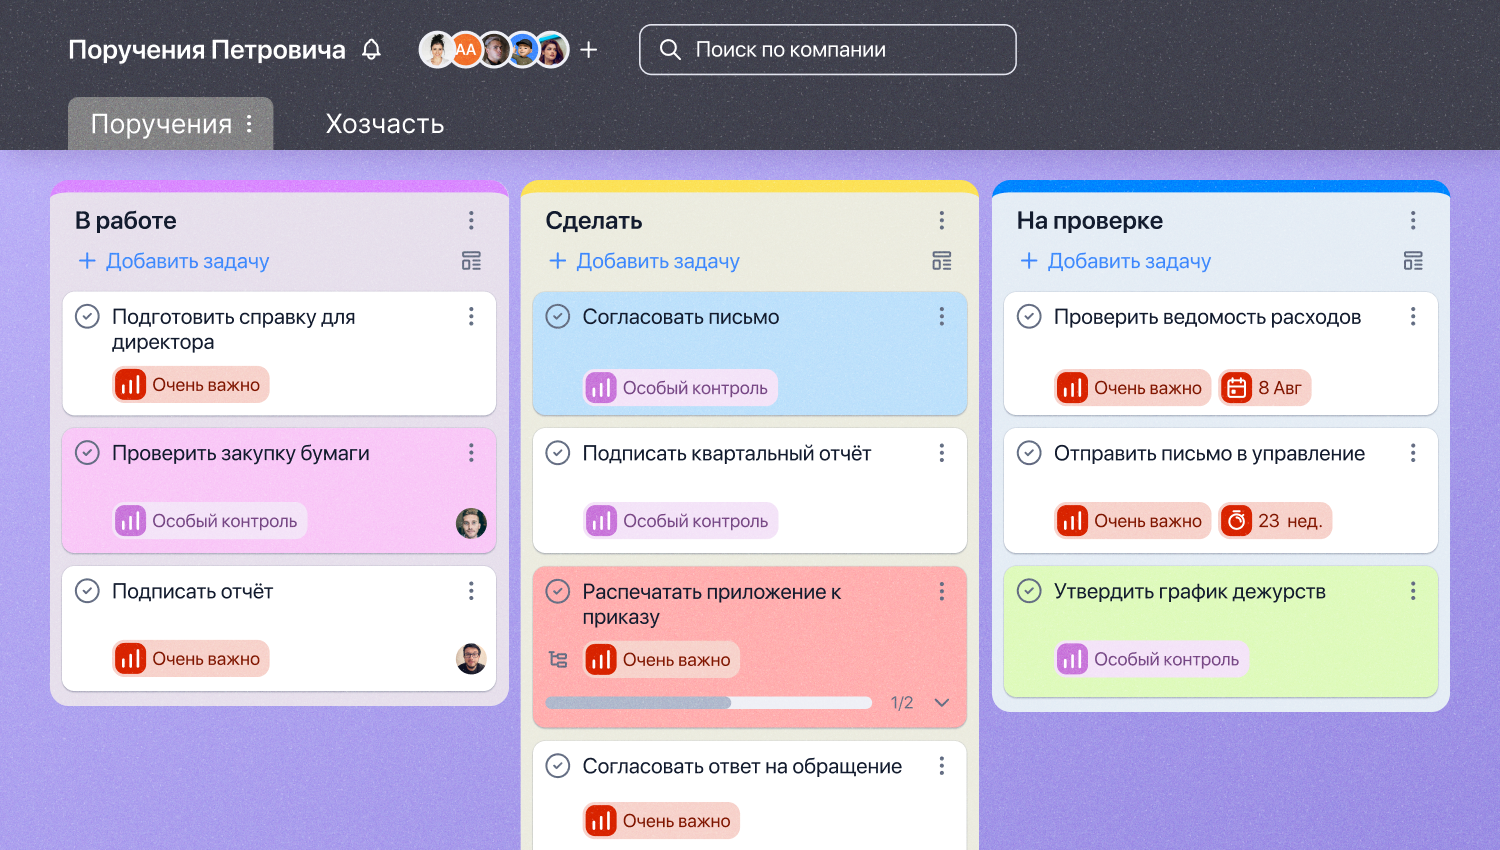Image resolution: width=1500 pixels, height=850 pixels.
Task: Click template icon in На проверке column
Action: [1413, 261]
